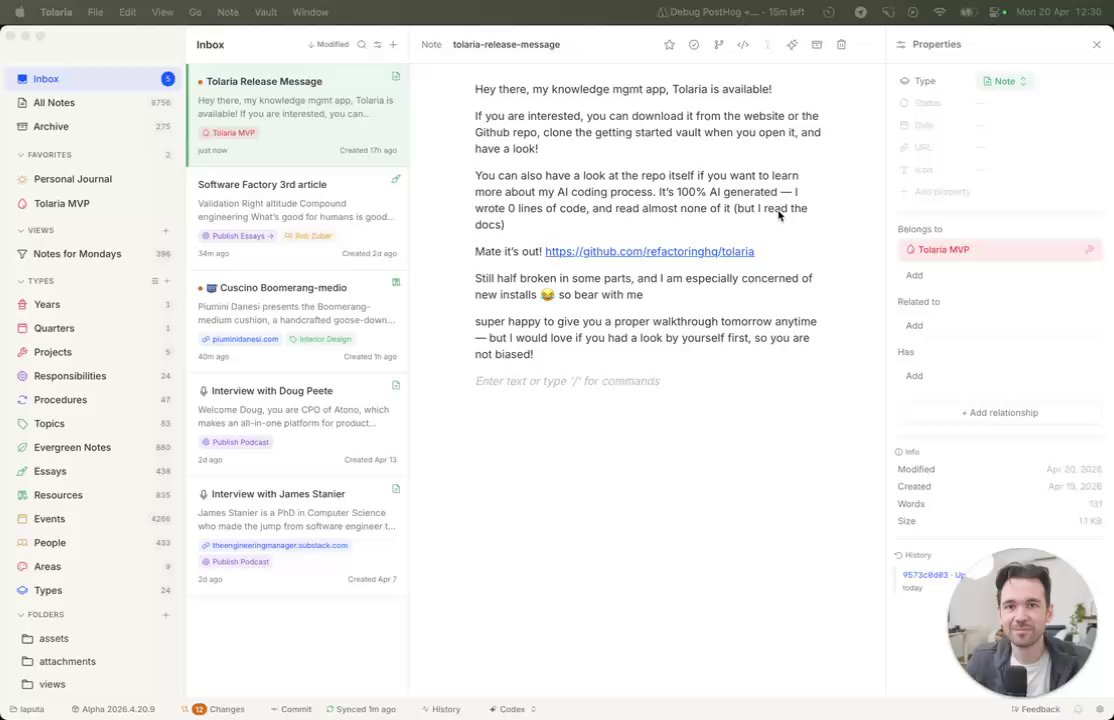Image resolution: width=1114 pixels, height=720 pixels.
Task: Select All Notes in sidebar
Action: pyautogui.click(x=93, y=103)
